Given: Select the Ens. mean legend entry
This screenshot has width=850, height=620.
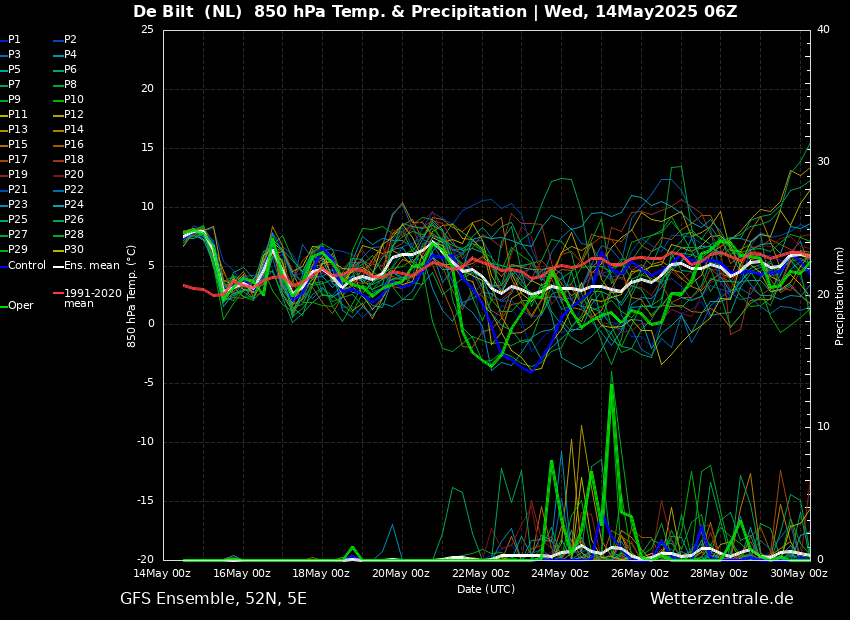Looking at the screenshot, I should (91, 265).
